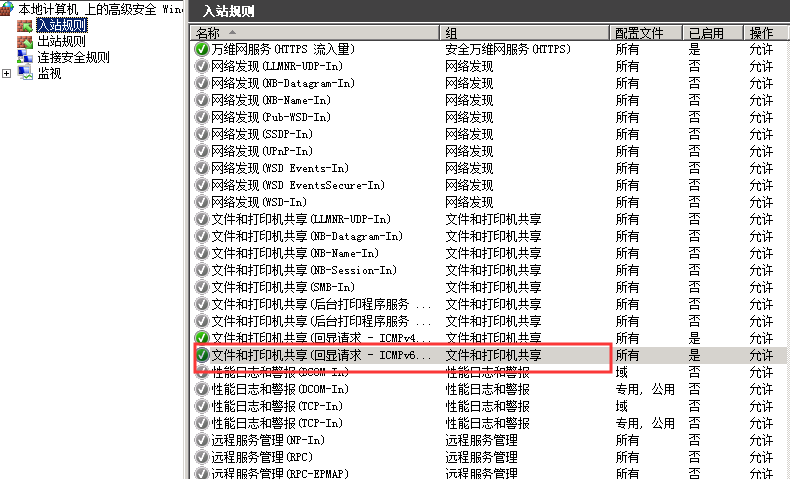Viewport: 790px width, 479px height.
Task: Sort rules by 组 column header
Action: [524, 33]
